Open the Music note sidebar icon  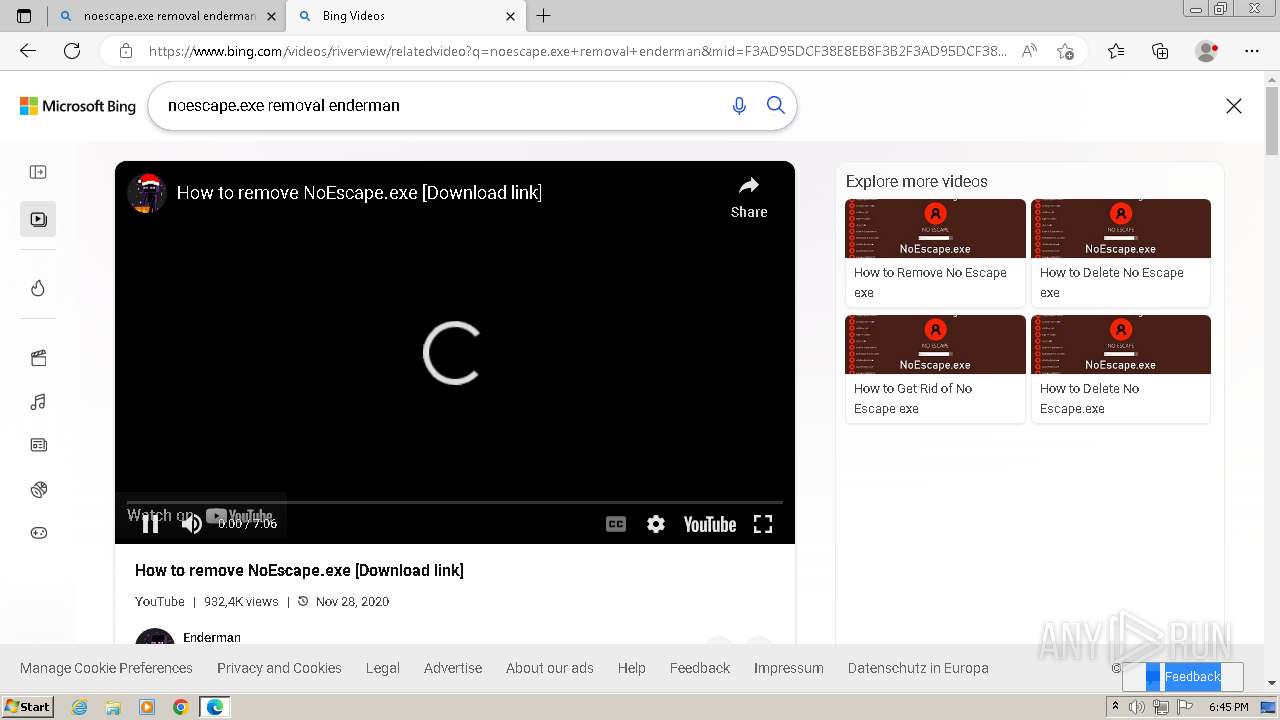(x=38, y=402)
